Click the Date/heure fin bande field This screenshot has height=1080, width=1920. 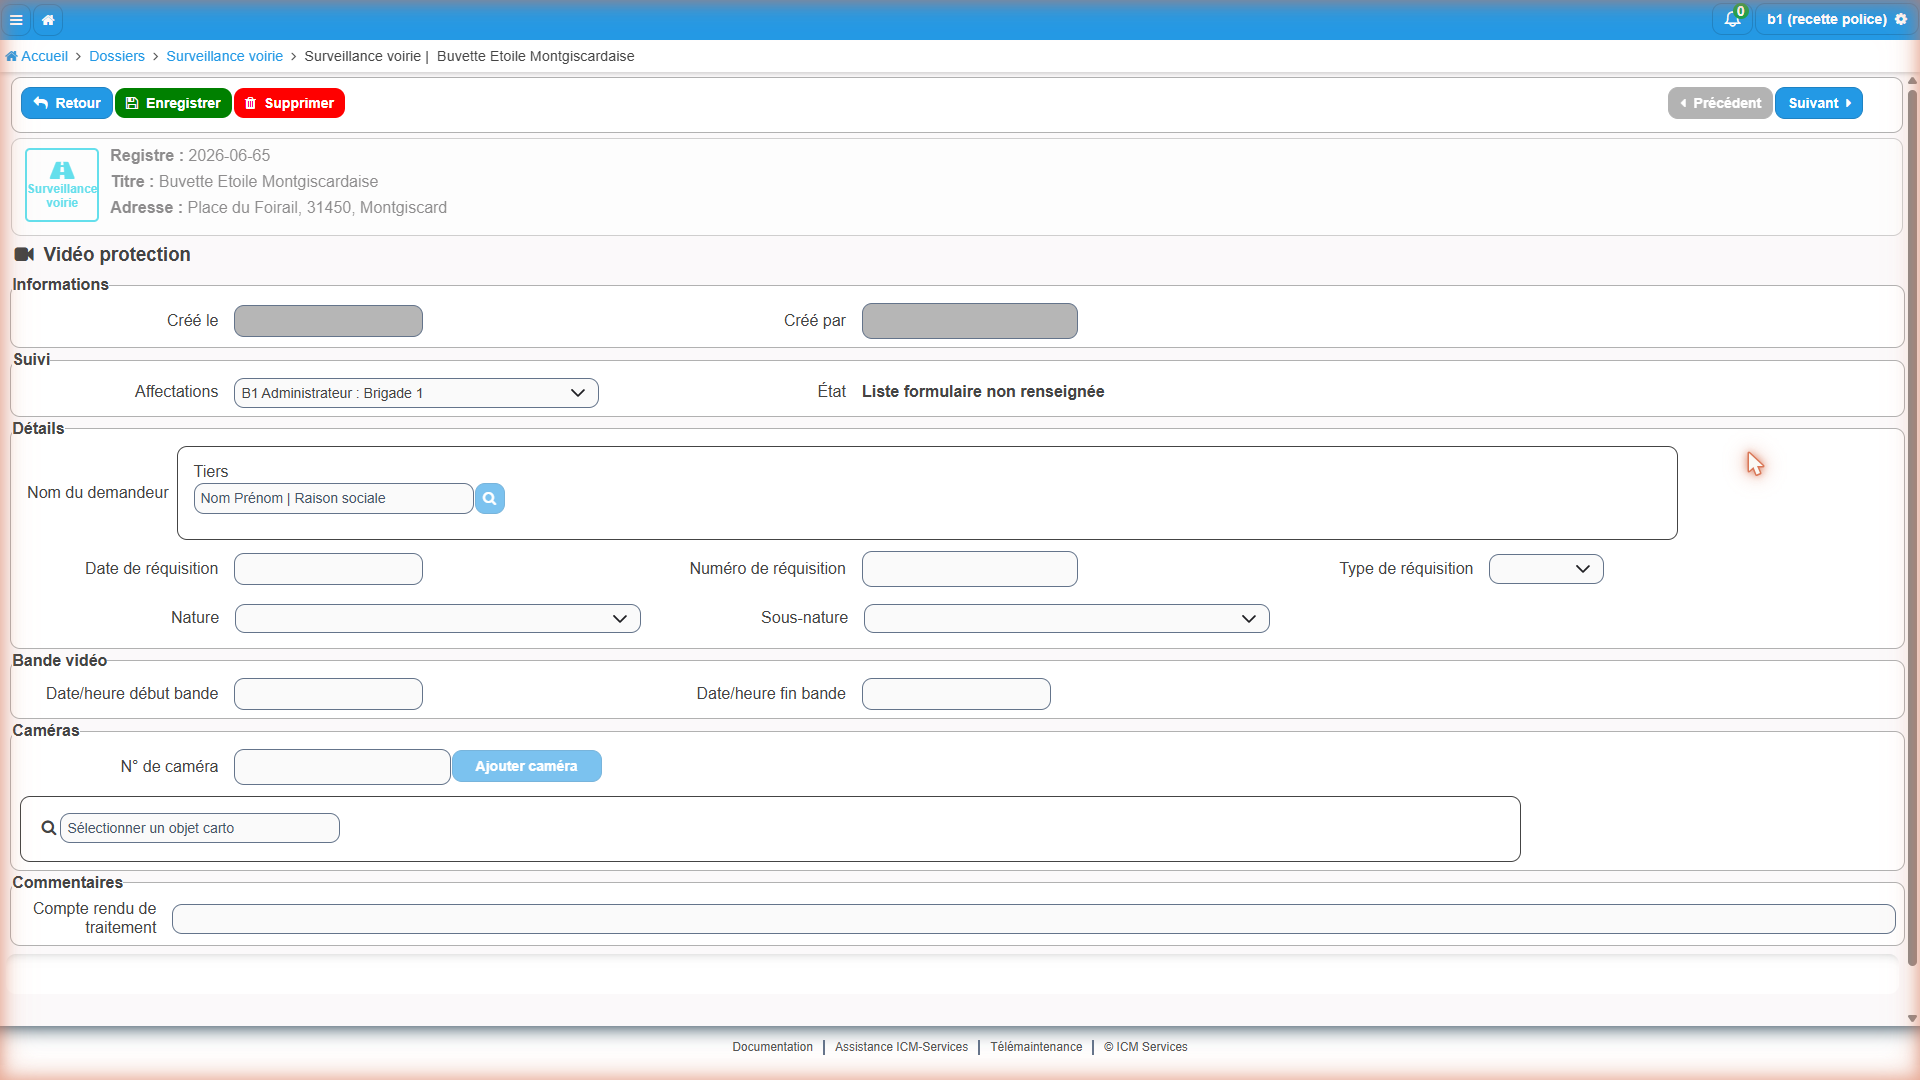pos(956,694)
